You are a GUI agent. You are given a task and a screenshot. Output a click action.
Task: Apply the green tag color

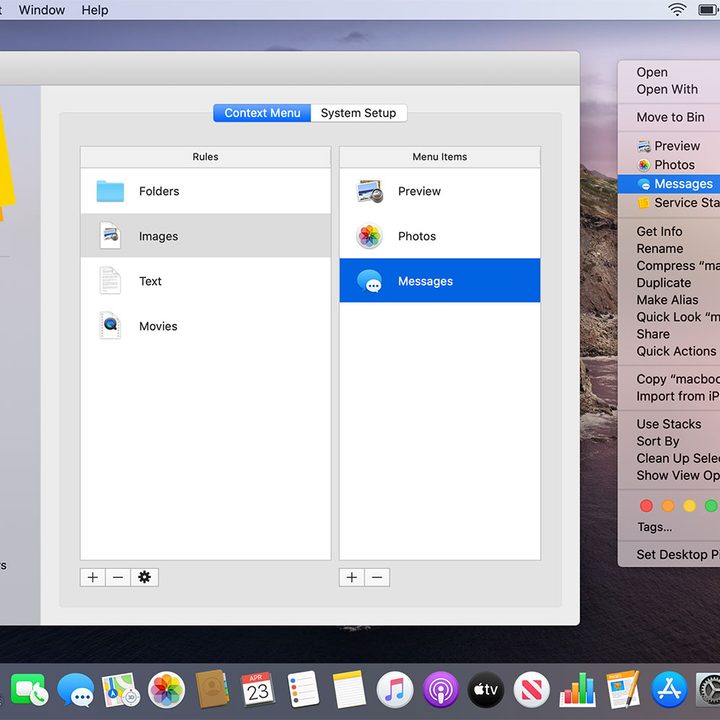(711, 506)
